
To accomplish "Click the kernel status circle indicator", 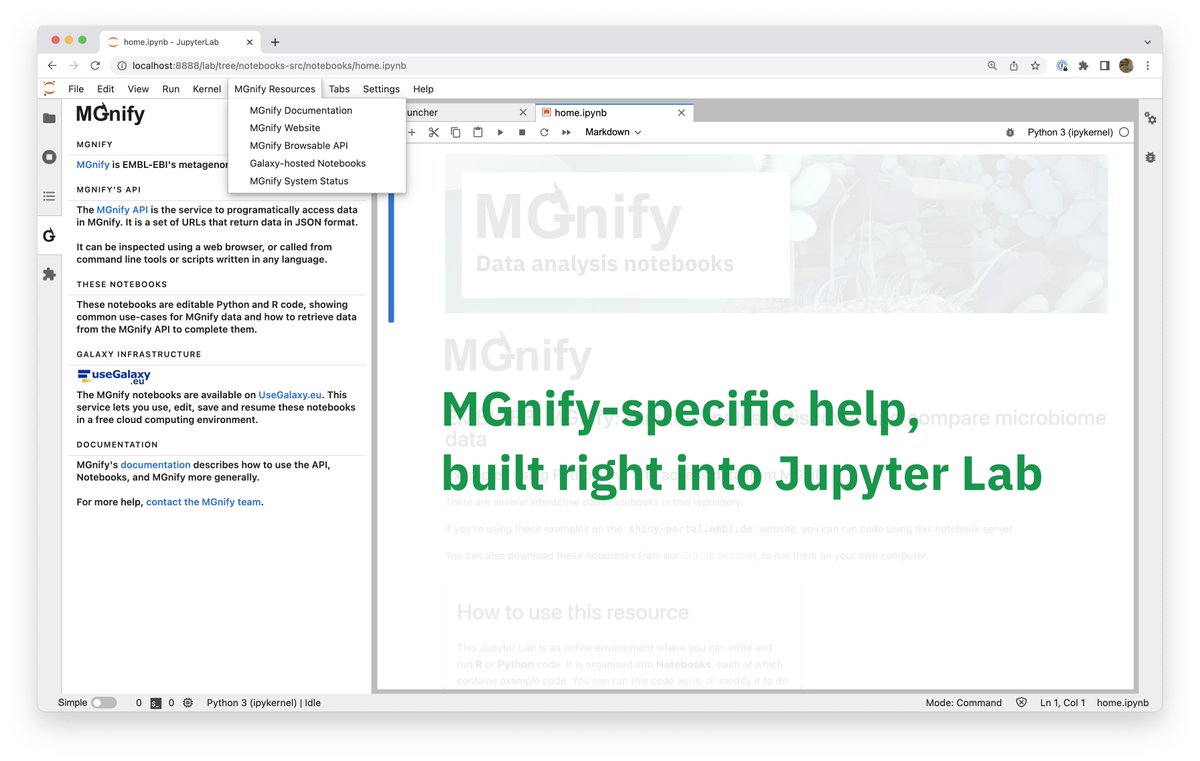I will coord(1124,132).
